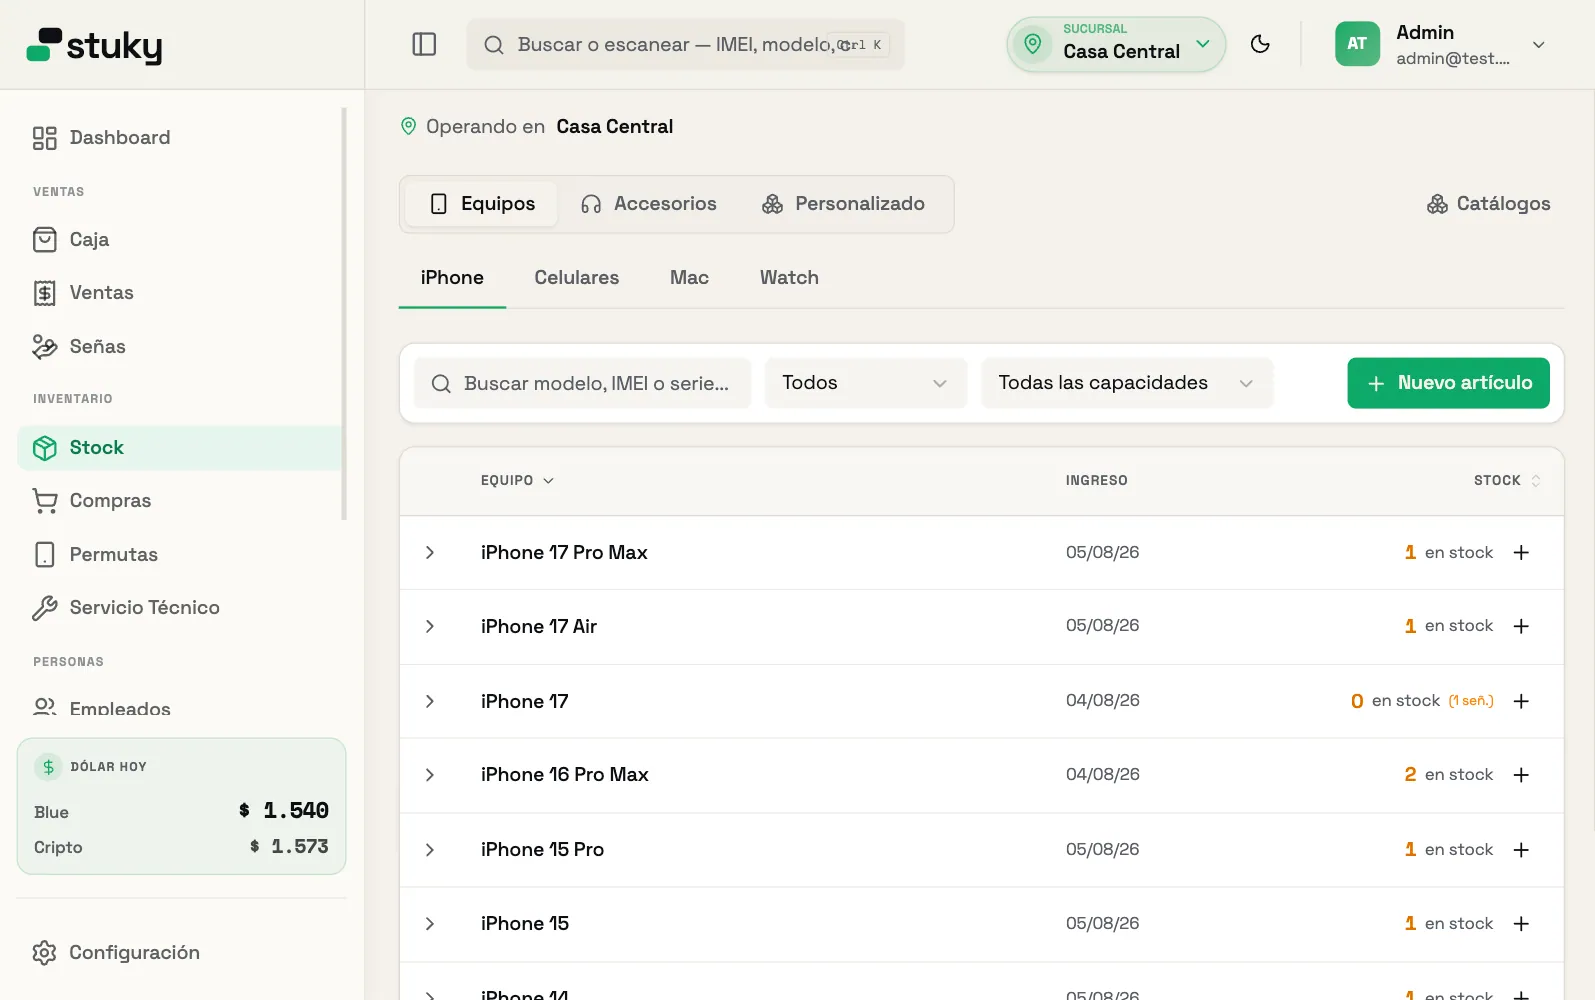
Task: Select the iPhone sub-tab
Action: (x=452, y=278)
